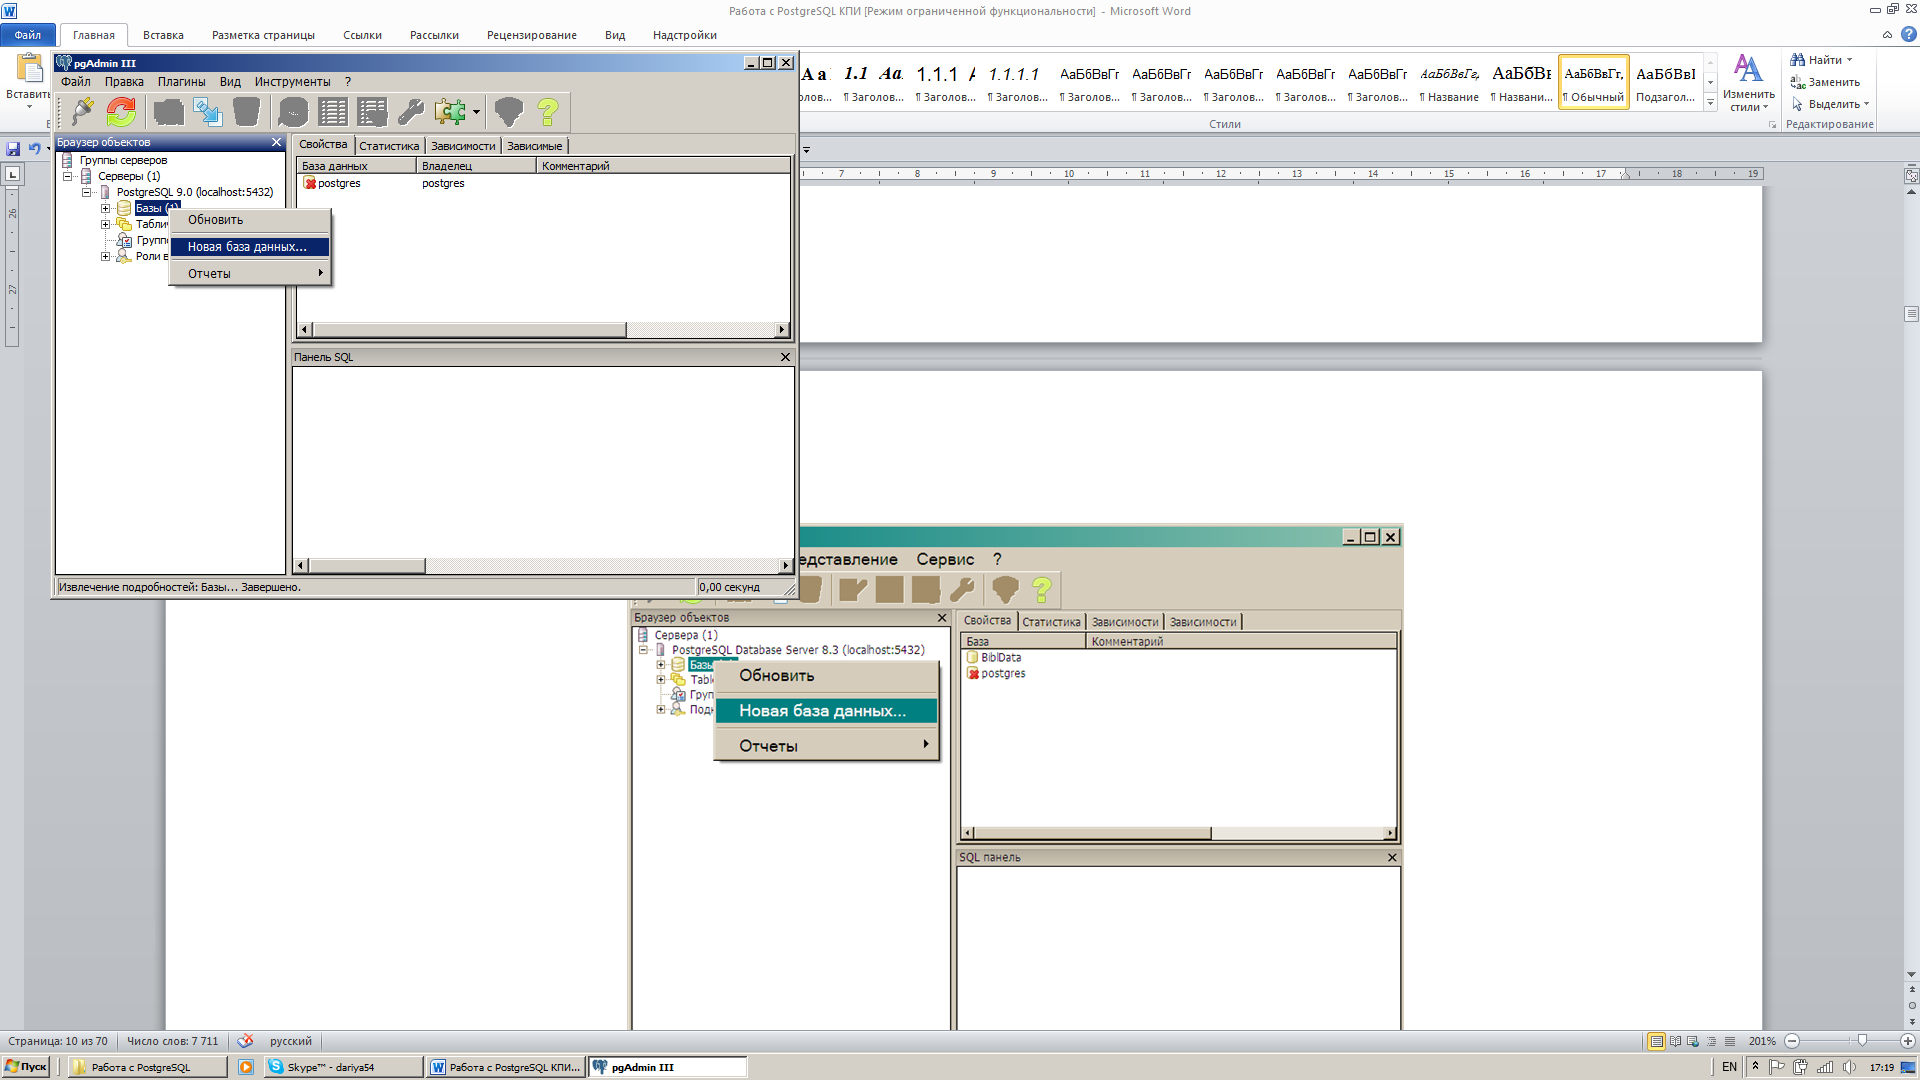Open the SQL query tool icon in pgAdmin

pyautogui.click(x=293, y=112)
